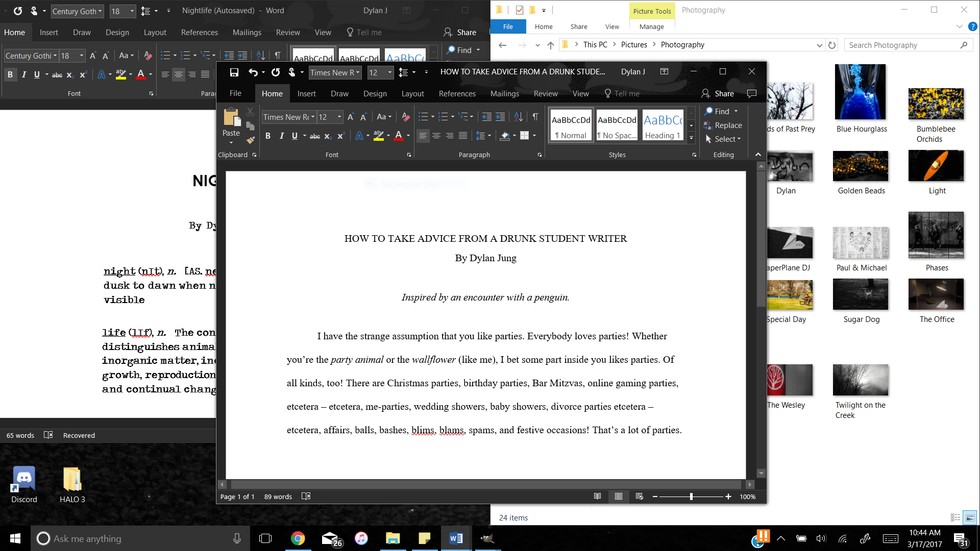The height and width of the screenshot is (551, 980).
Task: Expand the Styles gallery More arrow
Action: click(x=690, y=139)
